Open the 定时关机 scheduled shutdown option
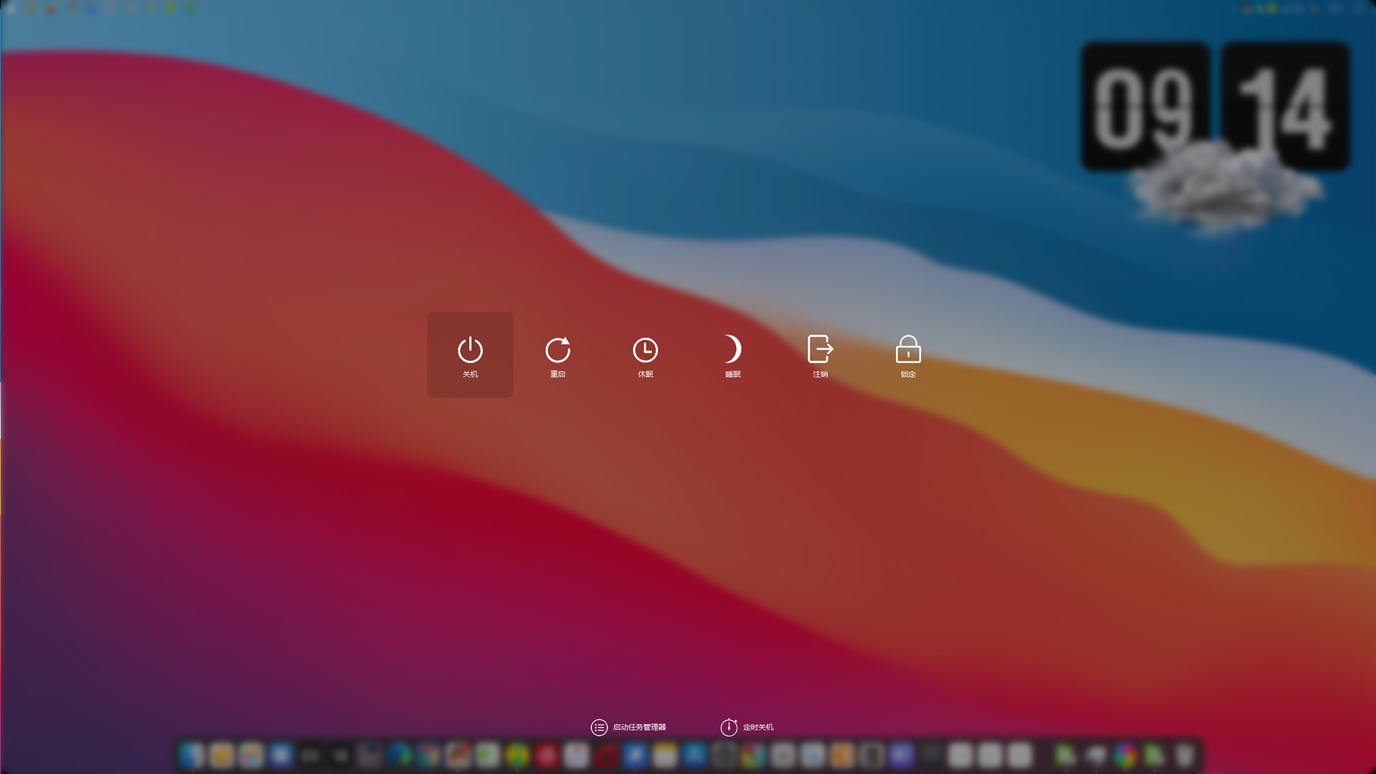 pos(747,727)
